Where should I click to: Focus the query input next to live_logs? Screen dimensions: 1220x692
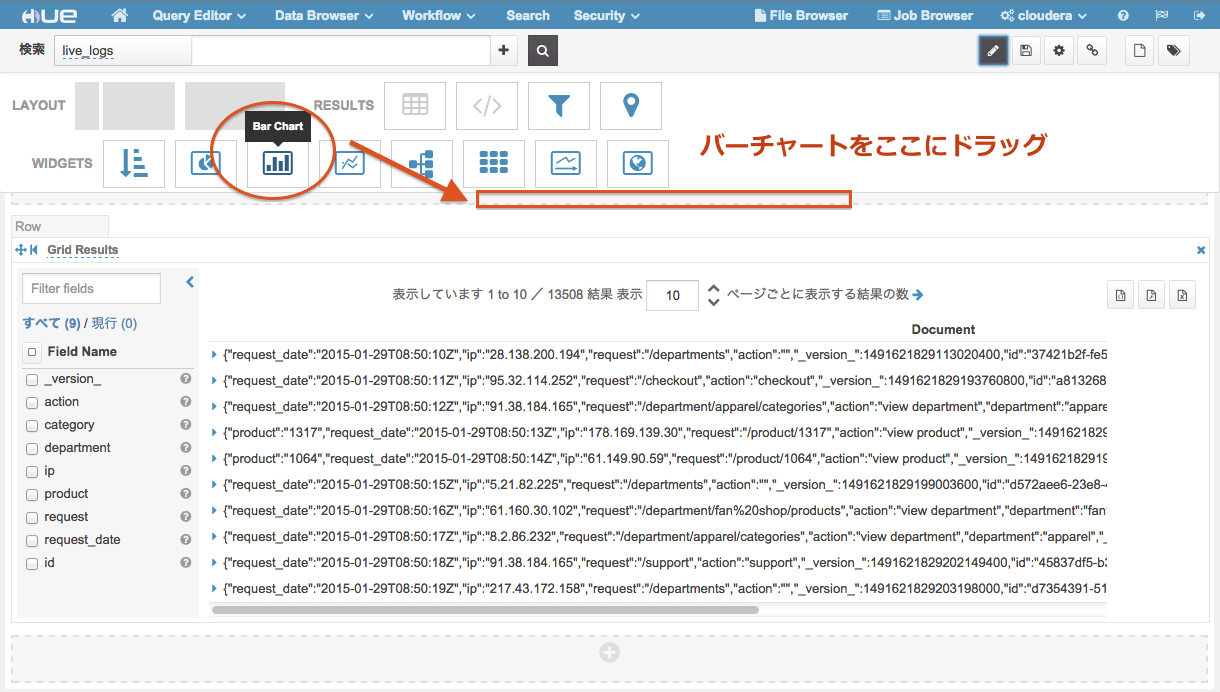pyautogui.click(x=340, y=51)
